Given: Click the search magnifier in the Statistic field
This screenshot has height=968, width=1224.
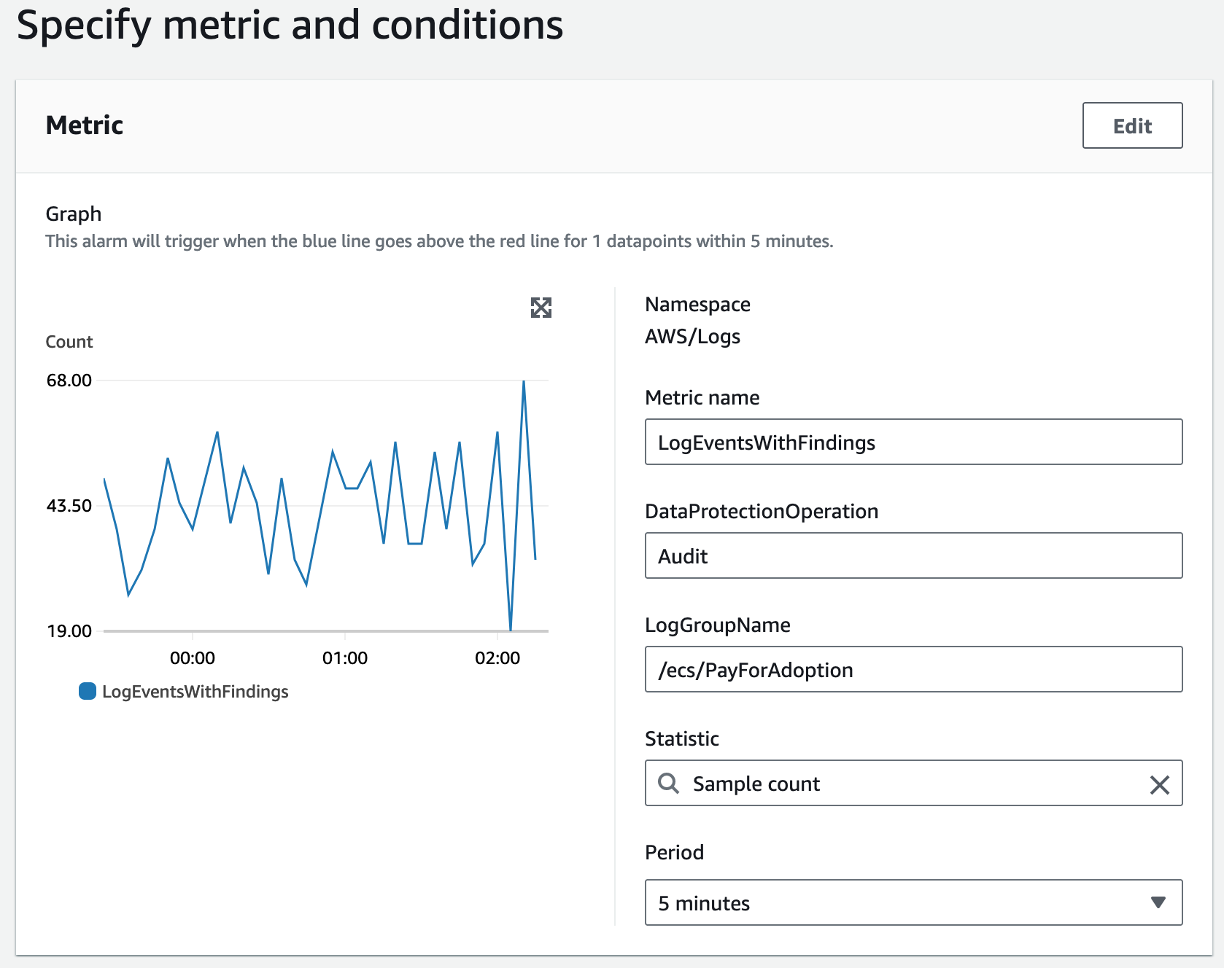Looking at the screenshot, I should click(667, 783).
